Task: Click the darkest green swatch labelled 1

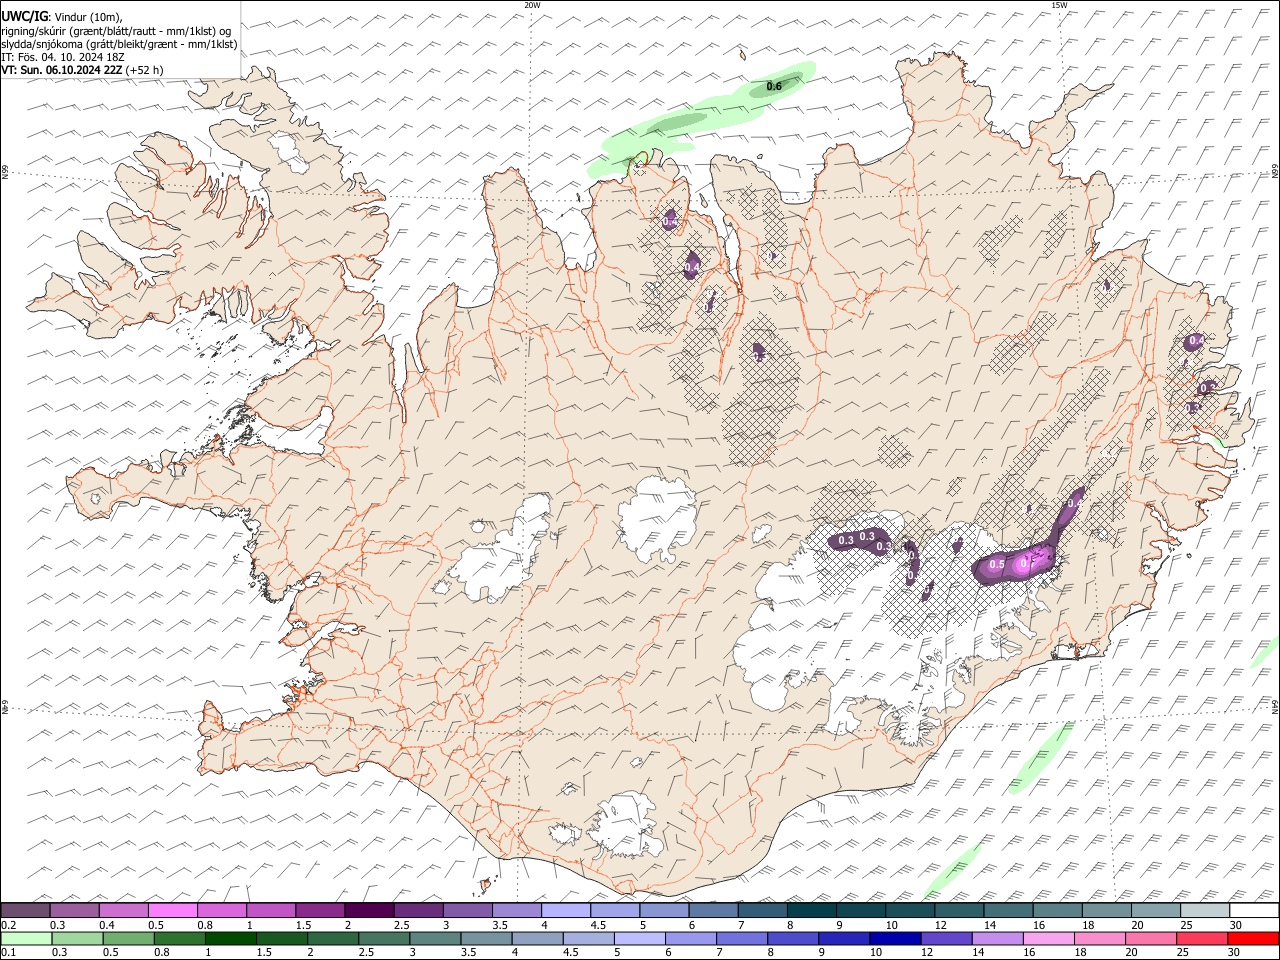Action: [230, 938]
